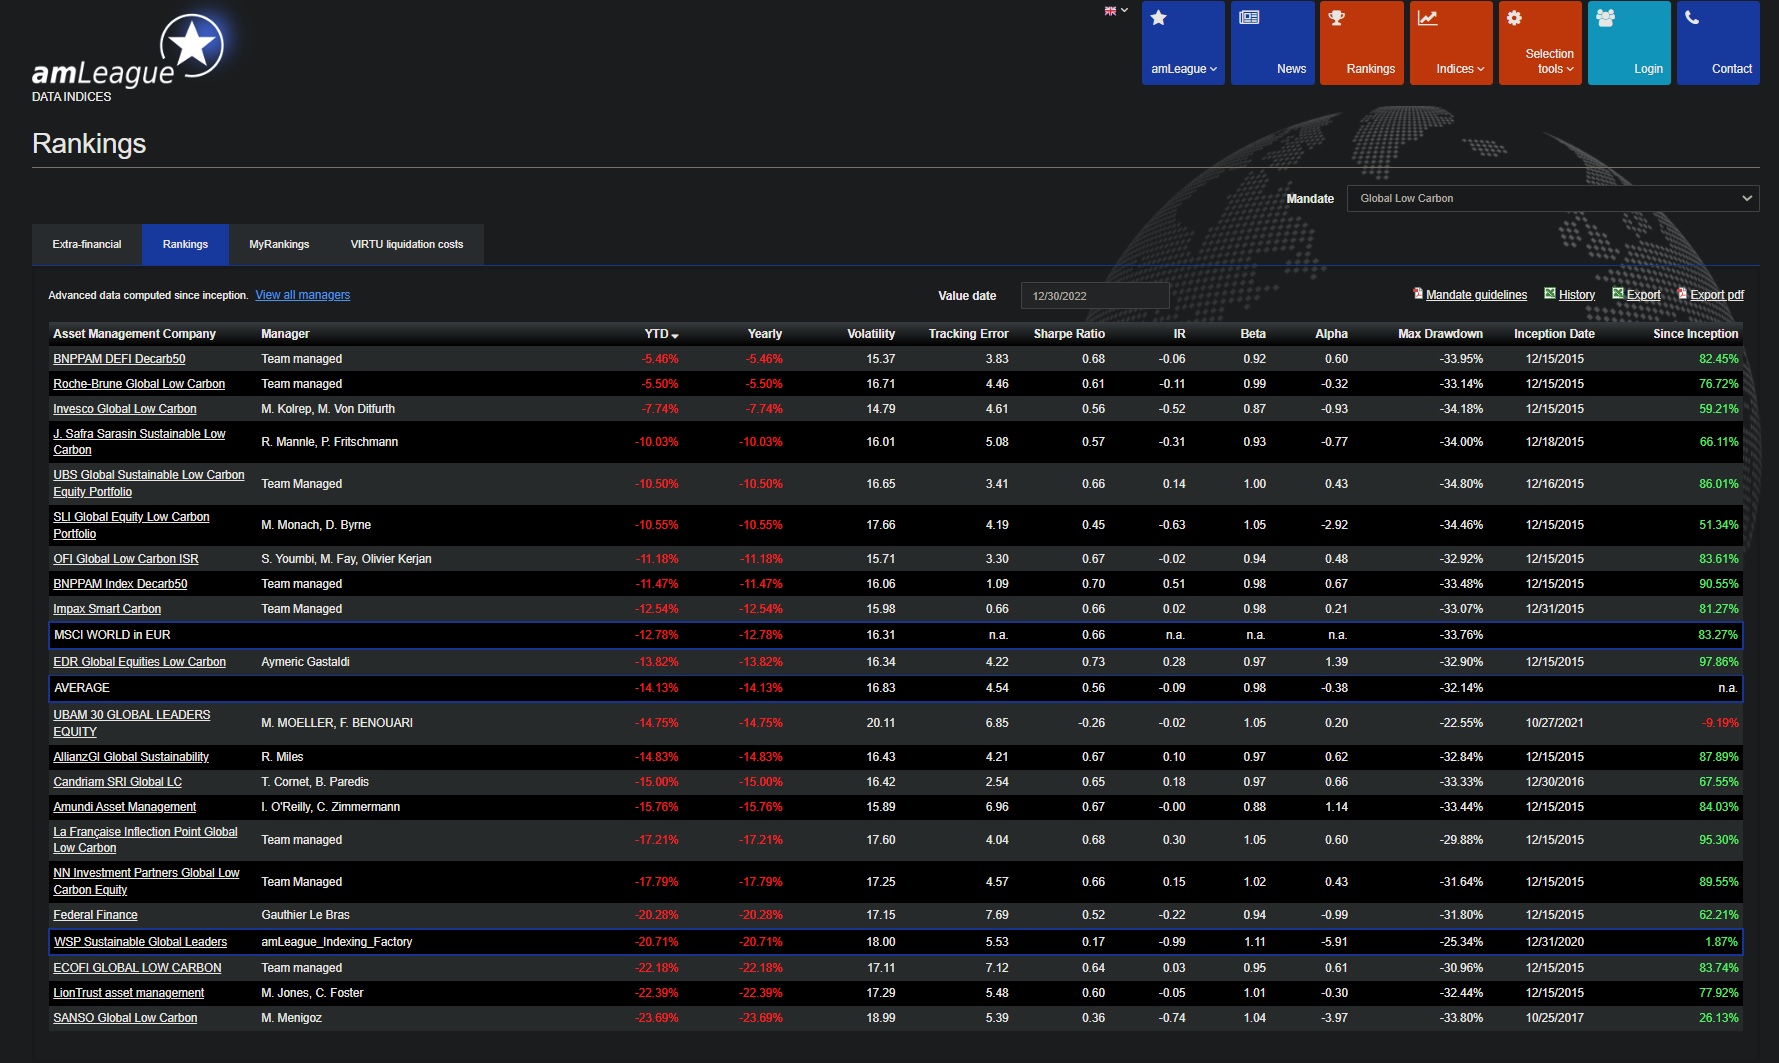Viewport: 1779px width, 1063px height.
Task: Sort by Tracking Error column
Action: (x=968, y=334)
